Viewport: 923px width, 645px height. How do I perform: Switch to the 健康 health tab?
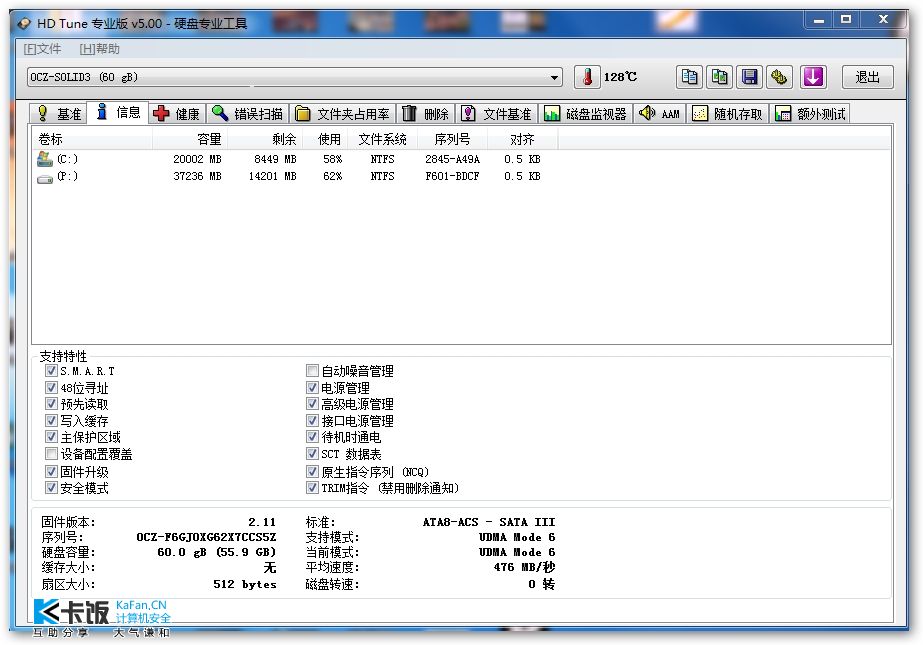tap(177, 114)
